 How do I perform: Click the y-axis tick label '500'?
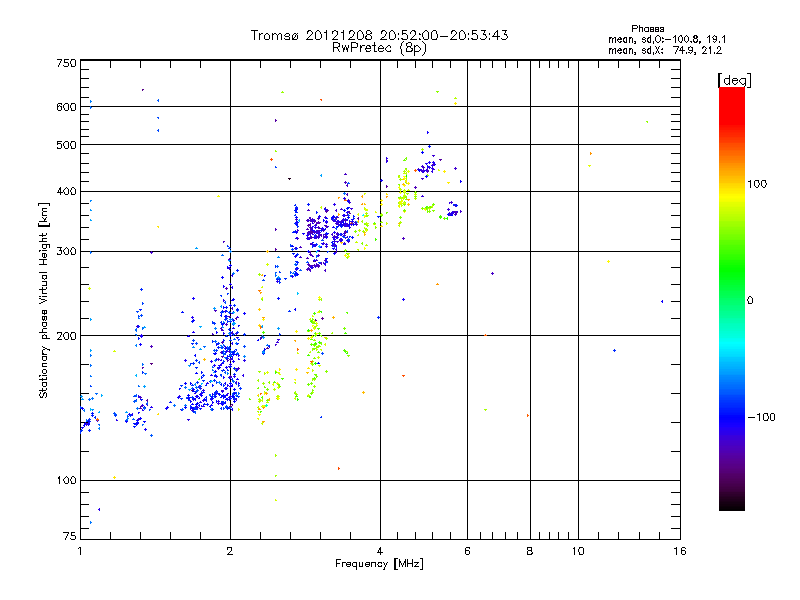67,145
